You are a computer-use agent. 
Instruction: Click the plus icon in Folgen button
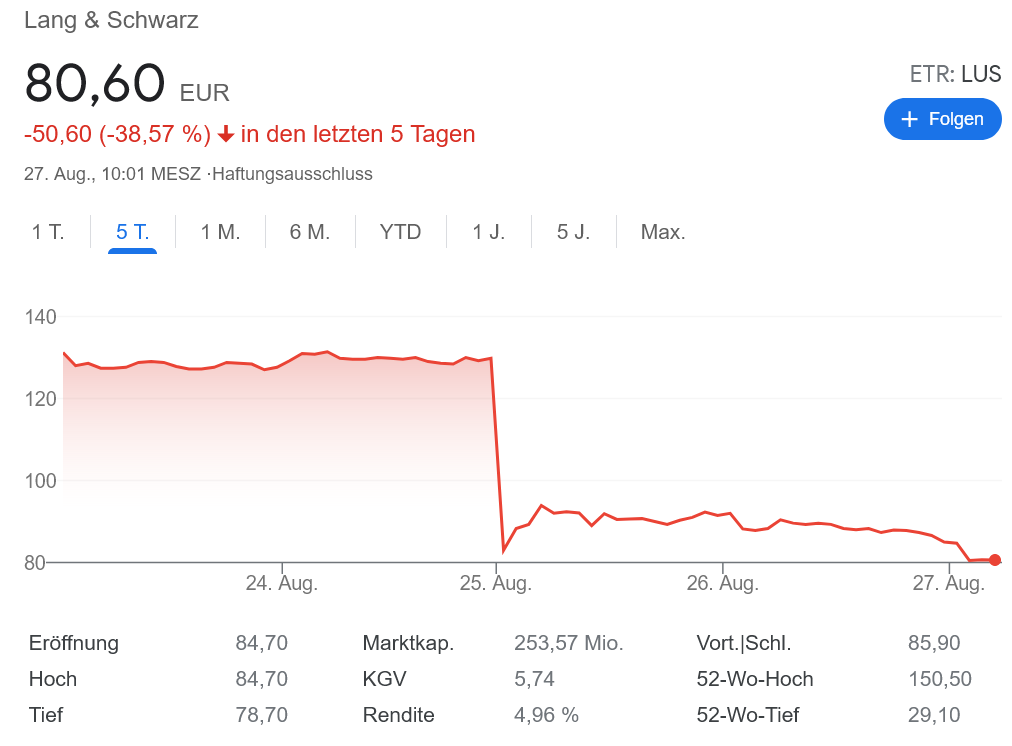[909, 119]
